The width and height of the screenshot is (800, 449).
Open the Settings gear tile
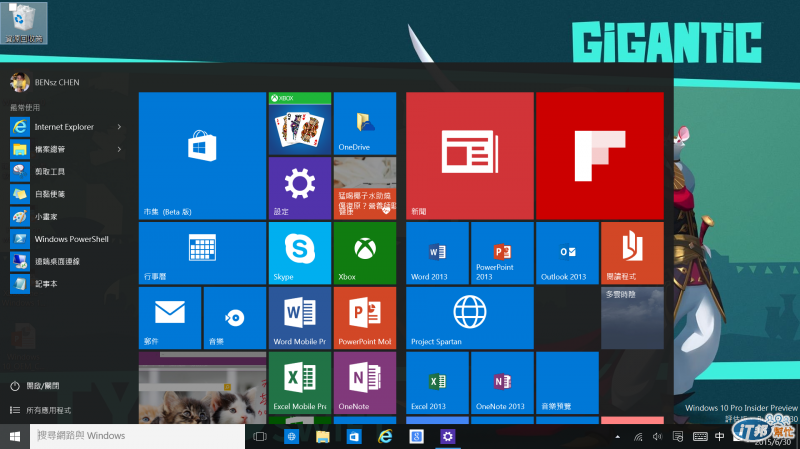coord(300,188)
